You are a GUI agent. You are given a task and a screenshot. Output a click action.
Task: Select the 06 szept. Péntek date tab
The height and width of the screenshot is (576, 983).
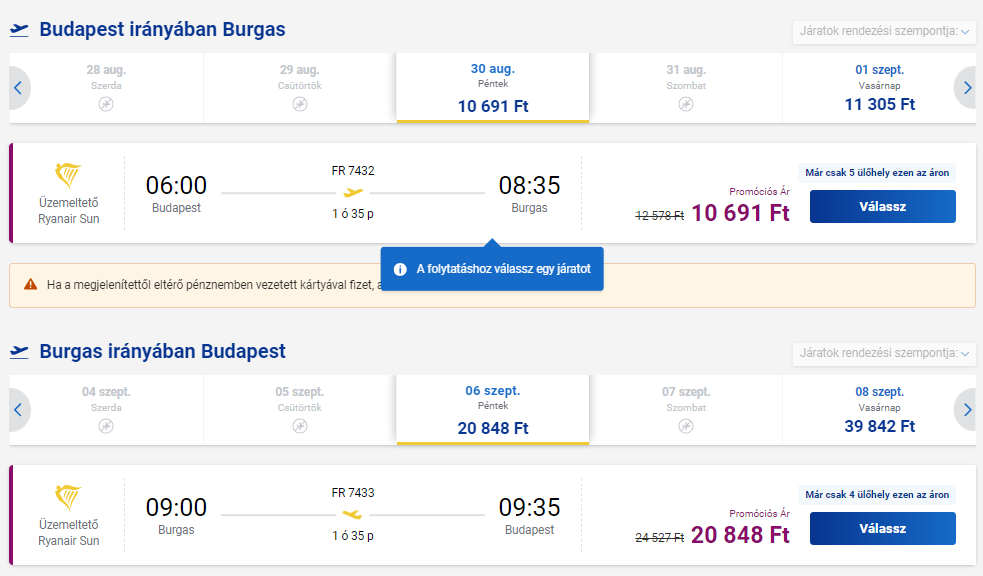(493, 410)
